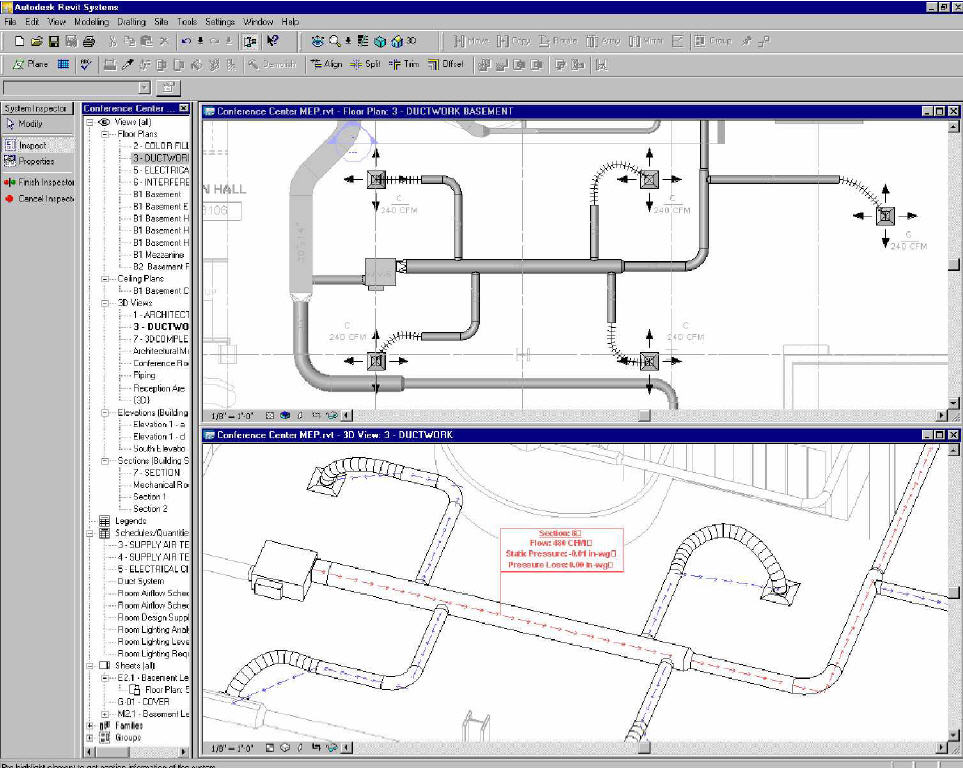Select 2 - COLOR FILL floor plan
Viewport: 963px width, 768px height.
(161, 146)
